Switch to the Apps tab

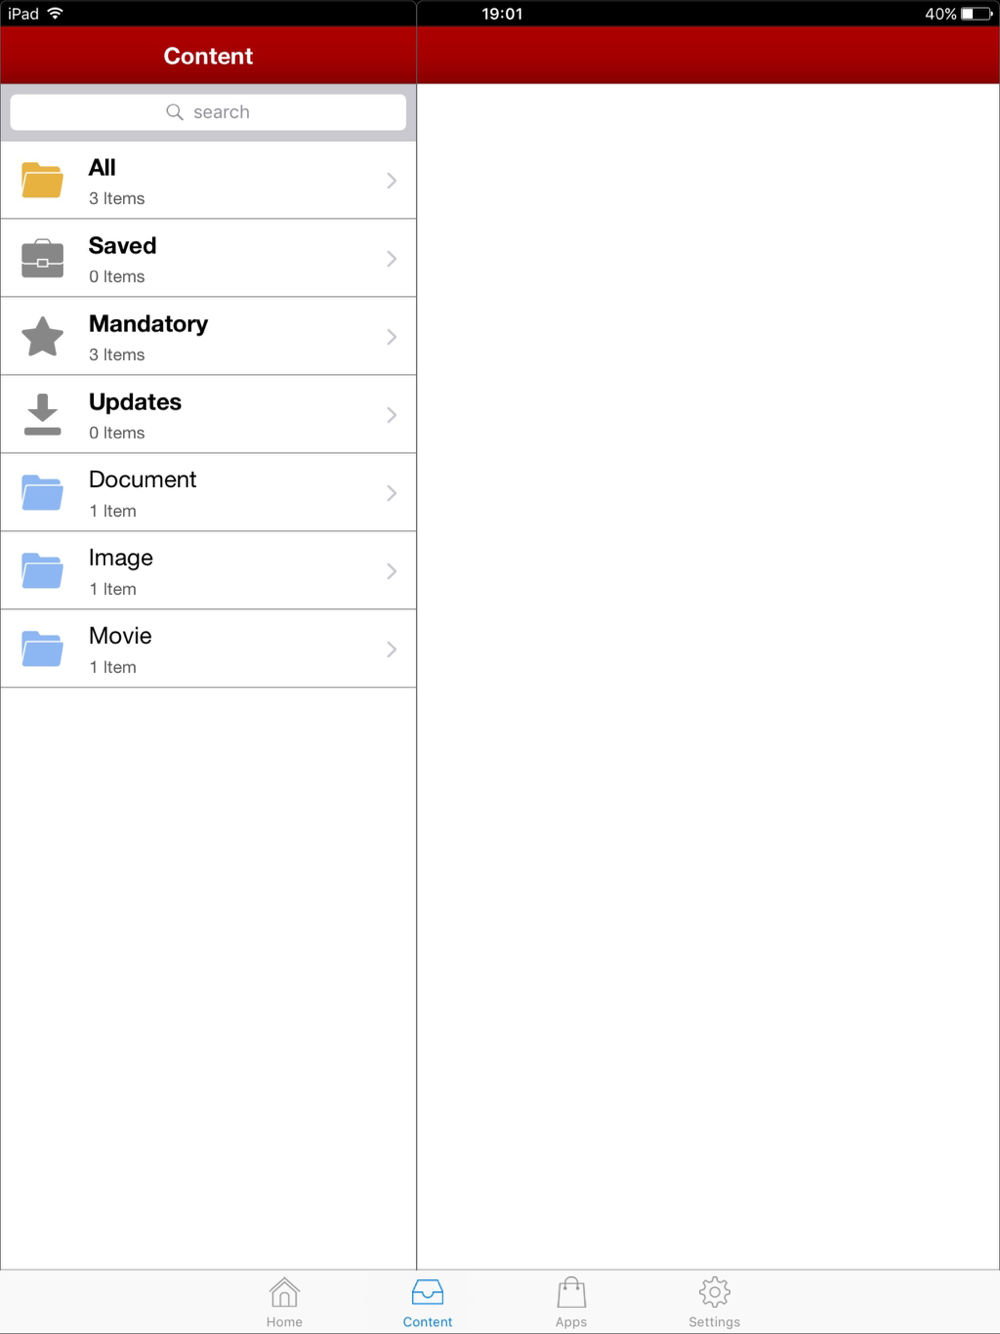tap(571, 1302)
